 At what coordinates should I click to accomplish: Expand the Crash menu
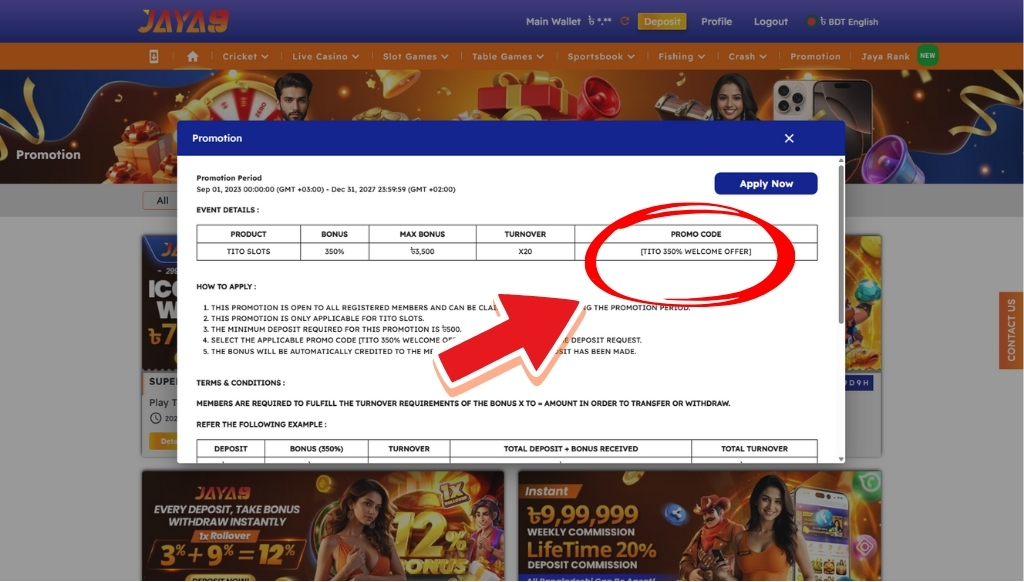click(747, 56)
